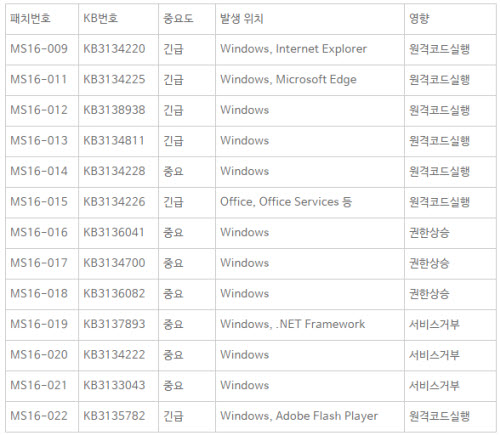This screenshot has width=500, height=435.
Task: Click the MS16-022 patch number cell
Action: [42, 417]
